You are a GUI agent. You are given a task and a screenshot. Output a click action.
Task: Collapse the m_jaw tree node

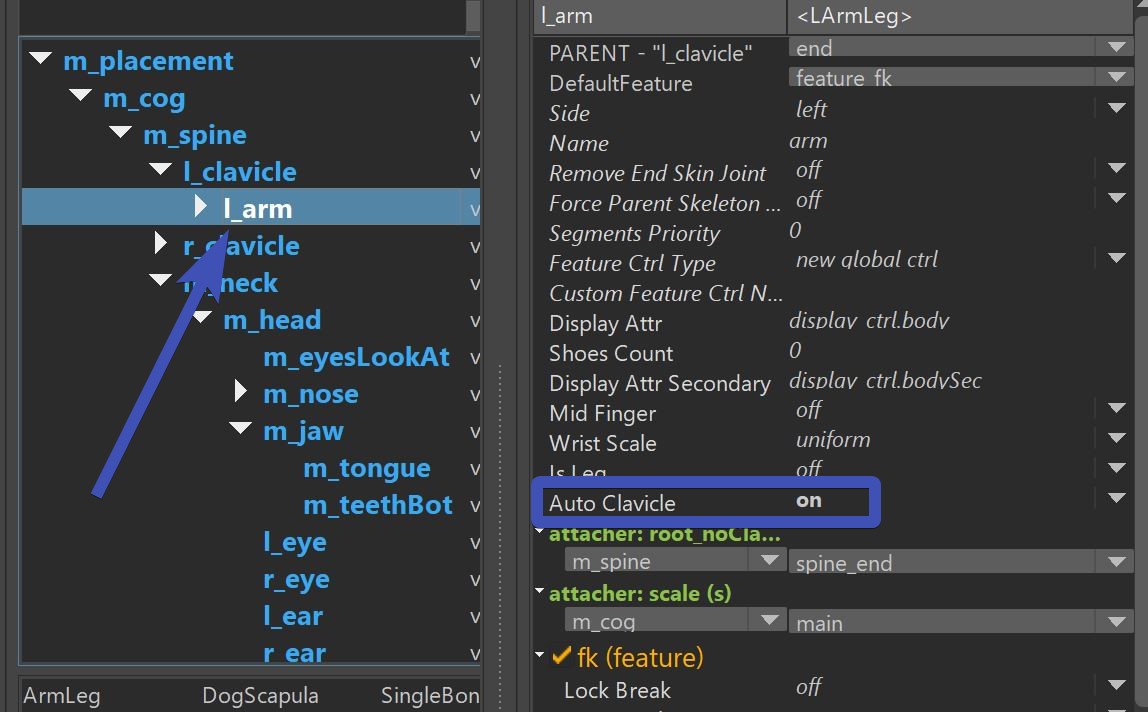point(240,428)
